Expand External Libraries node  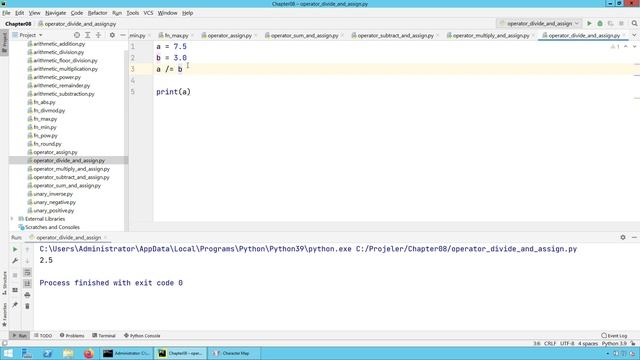coord(12,219)
